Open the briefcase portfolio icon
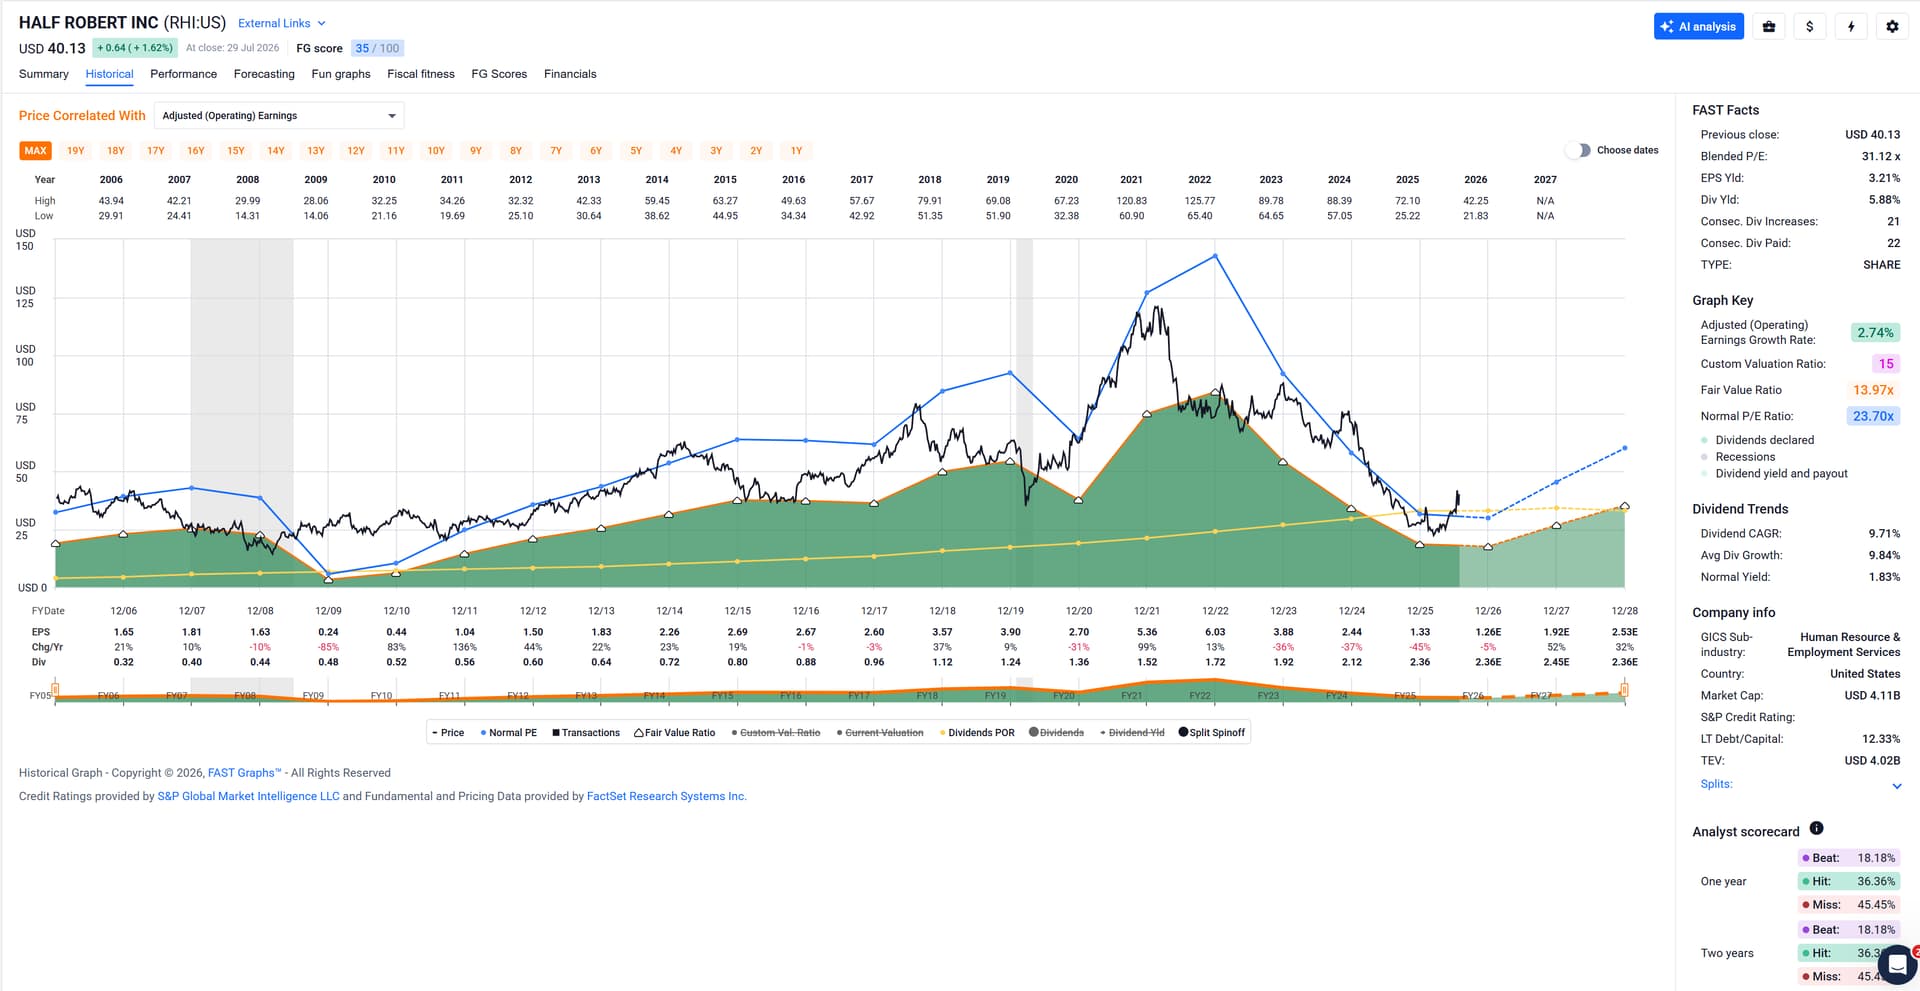 coord(1768,27)
